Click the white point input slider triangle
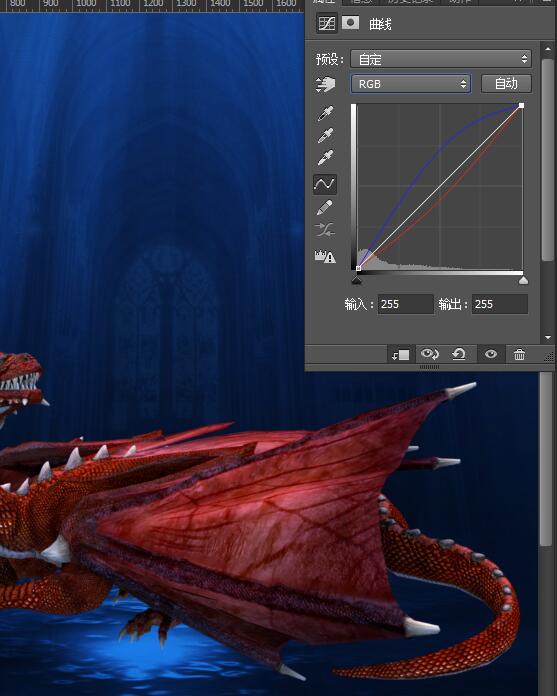Viewport: 557px width, 696px height. 523,281
